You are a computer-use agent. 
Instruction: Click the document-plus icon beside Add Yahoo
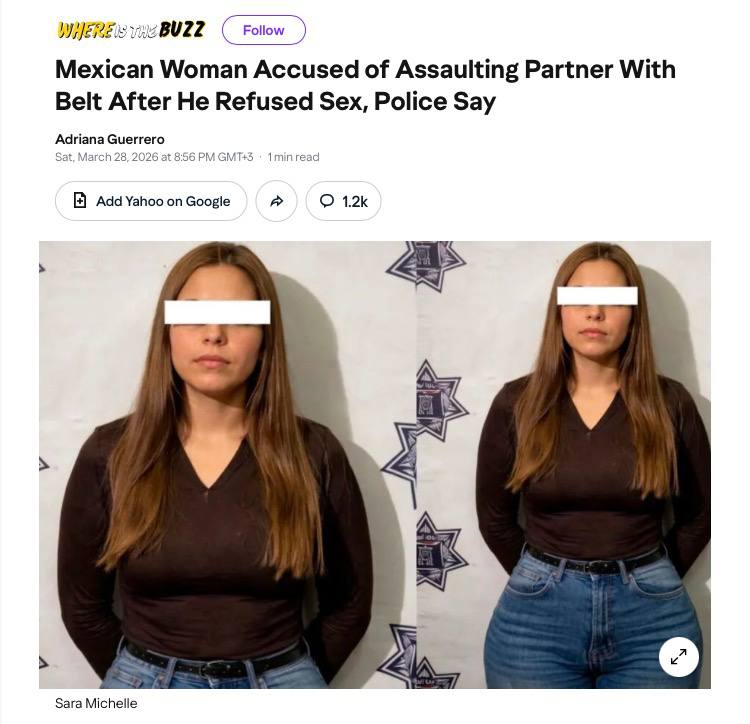(80, 200)
